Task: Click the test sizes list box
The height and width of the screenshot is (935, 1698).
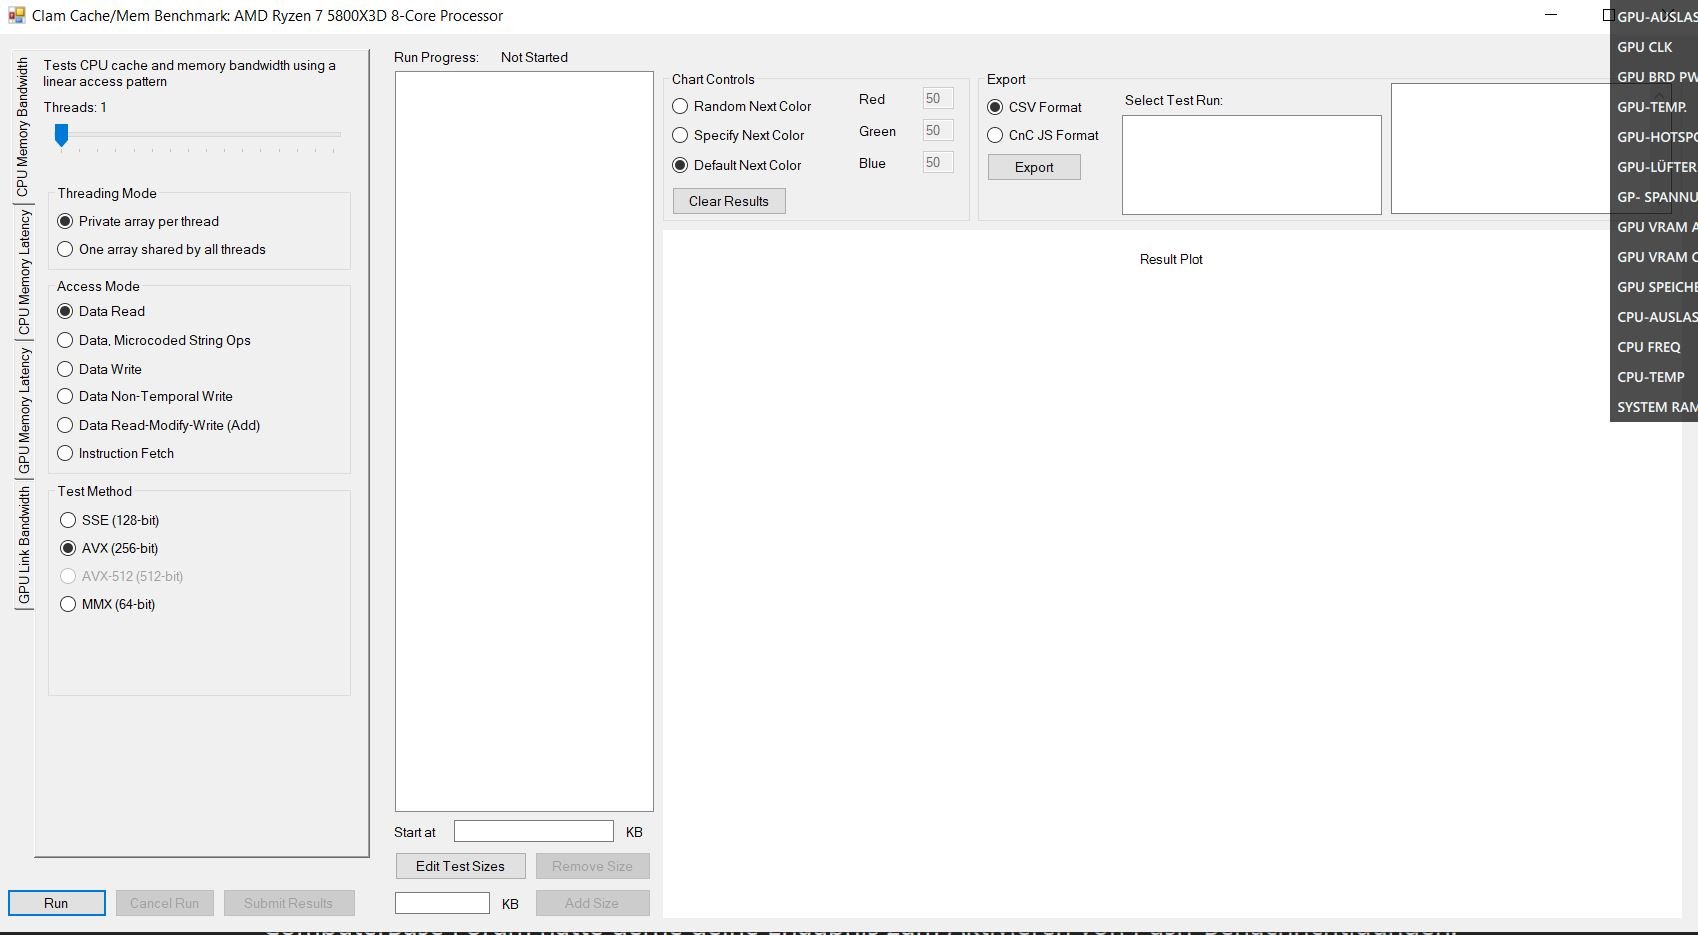Action: tap(524, 441)
